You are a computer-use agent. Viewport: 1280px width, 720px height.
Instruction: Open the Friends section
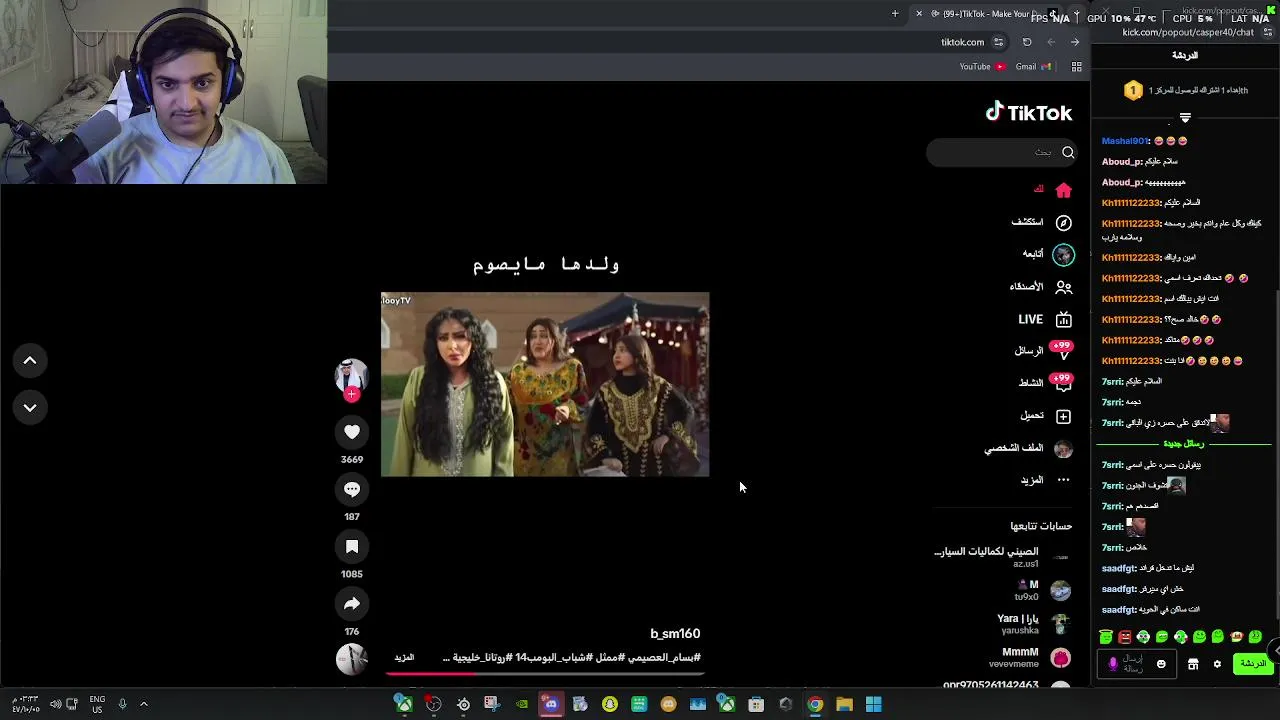(x=1040, y=287)
